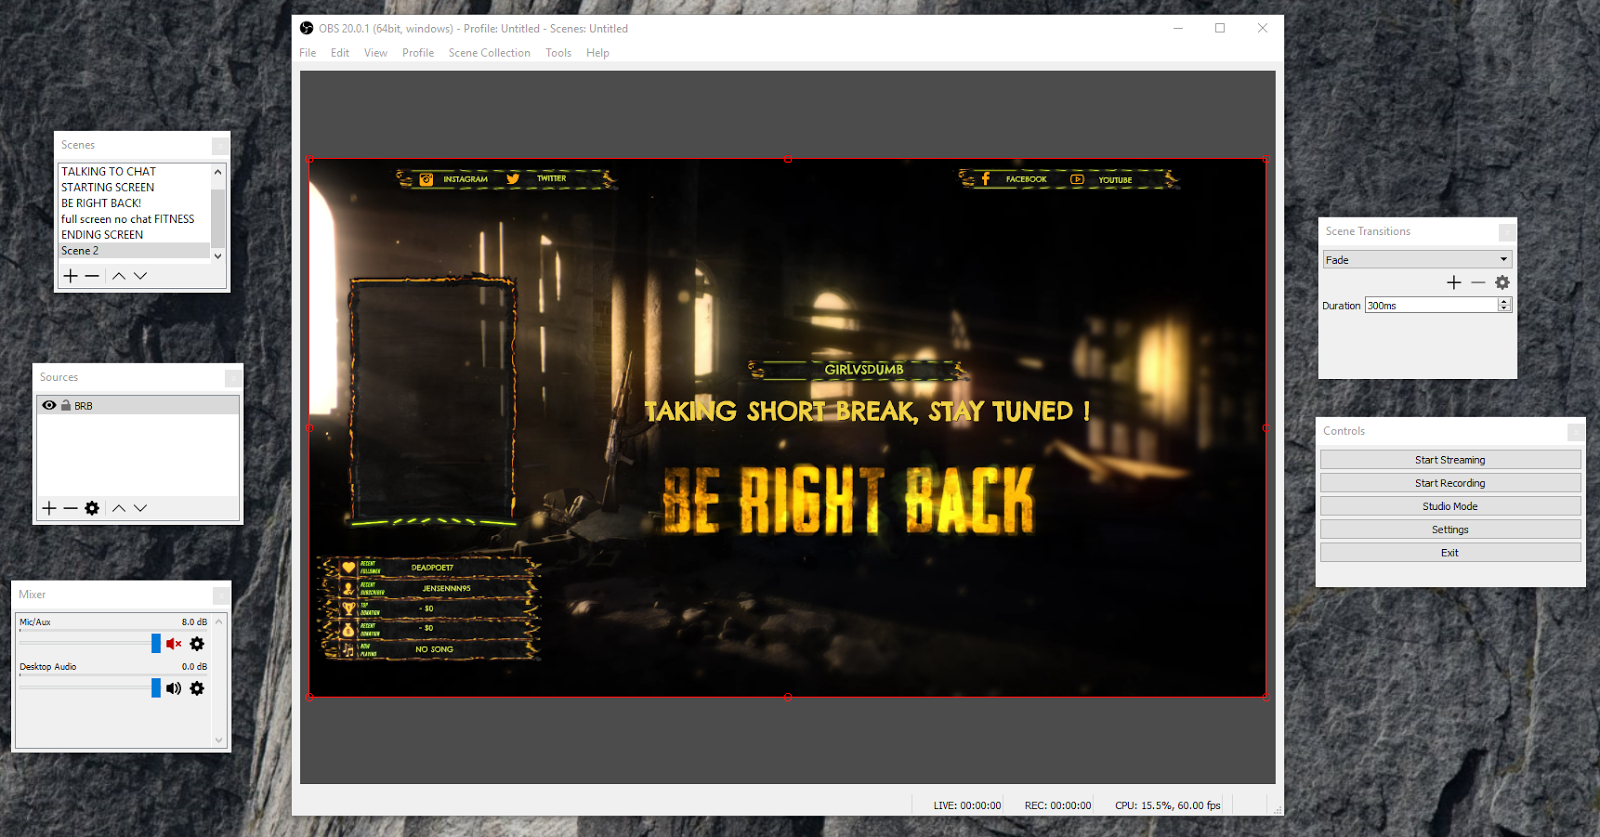Toggle visibility eye of the BRB source
1600x837 pixels.
coord(49,405)
